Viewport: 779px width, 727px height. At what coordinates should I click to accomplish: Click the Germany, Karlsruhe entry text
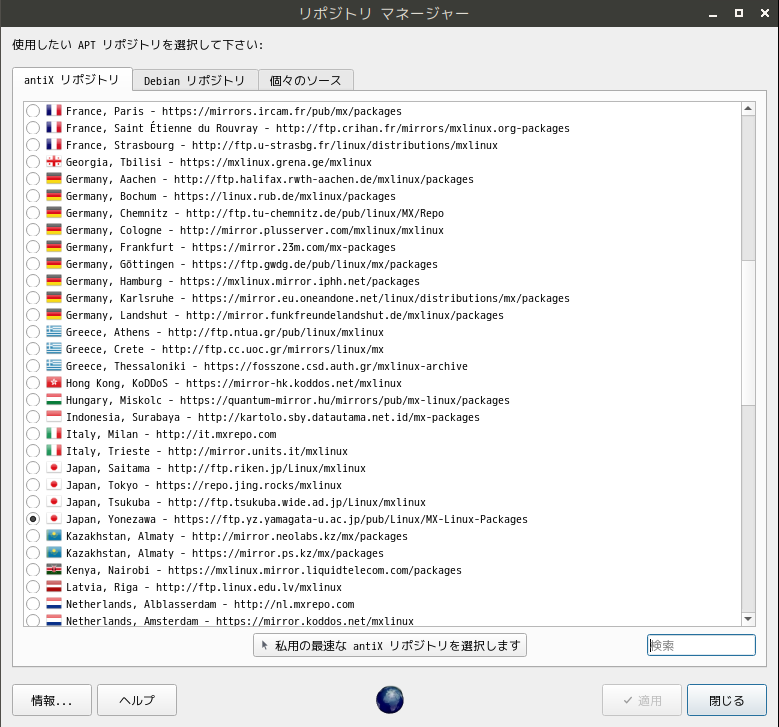[x=317, y=298]
